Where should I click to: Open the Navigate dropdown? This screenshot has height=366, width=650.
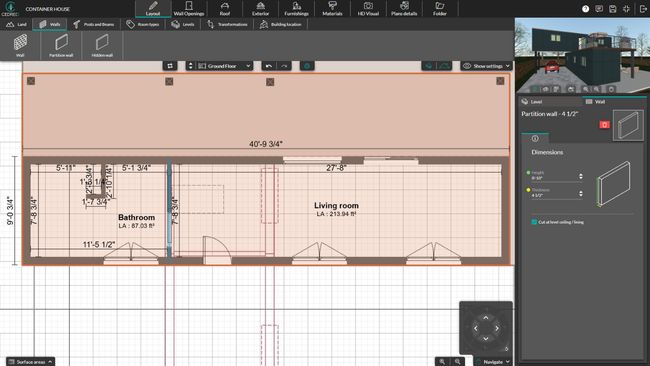(x=494, y=362)
